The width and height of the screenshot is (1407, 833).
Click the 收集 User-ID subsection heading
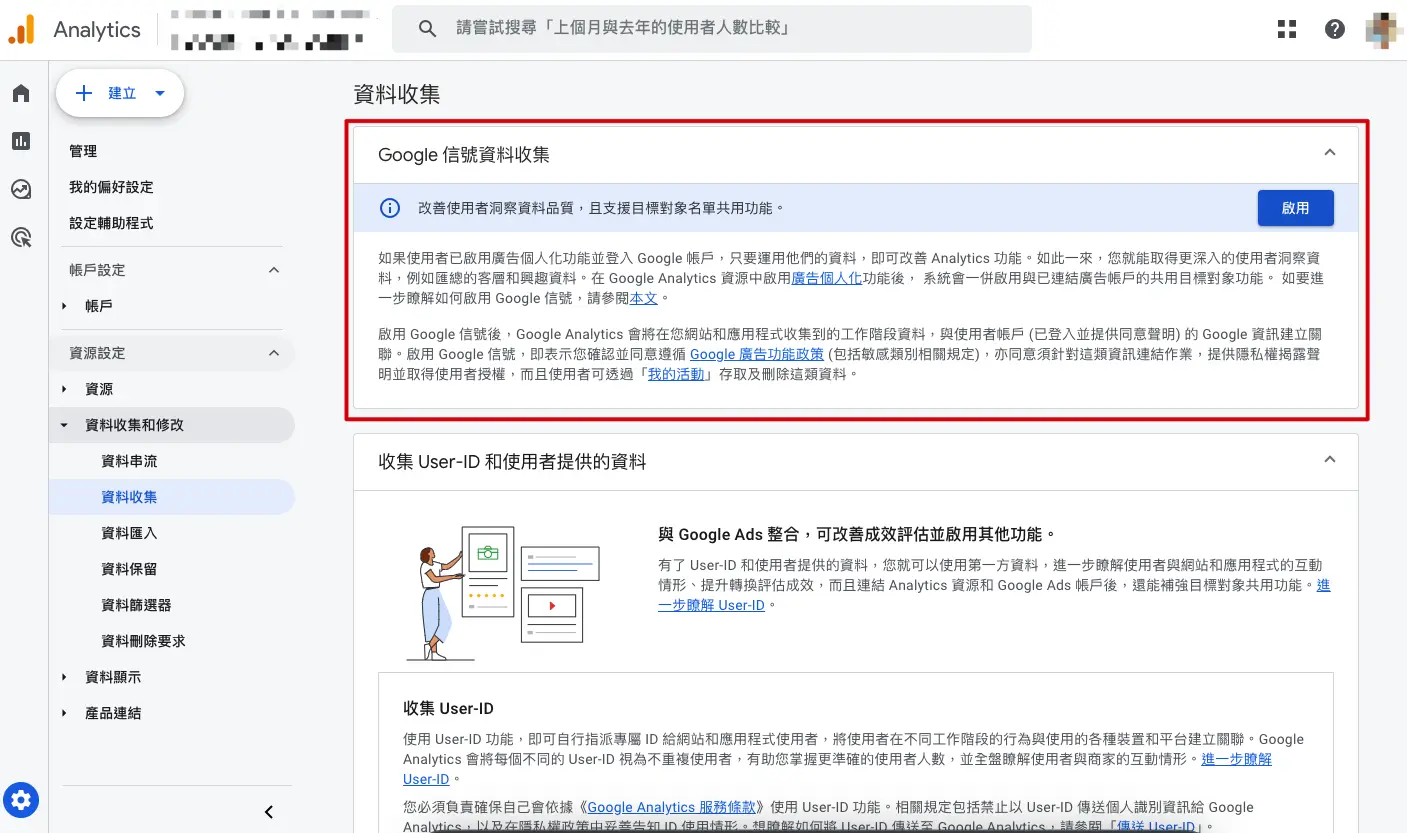tap(448, 708)
